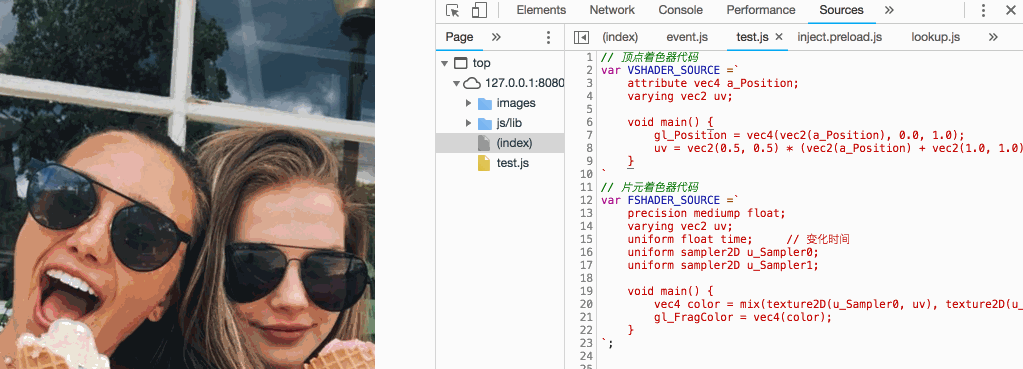Image resolution: width=1023 pixels, height=369 pixels.
Task: Click 'uniform sampler2D u_Sampler0;' line
Action: click(722, 252)
